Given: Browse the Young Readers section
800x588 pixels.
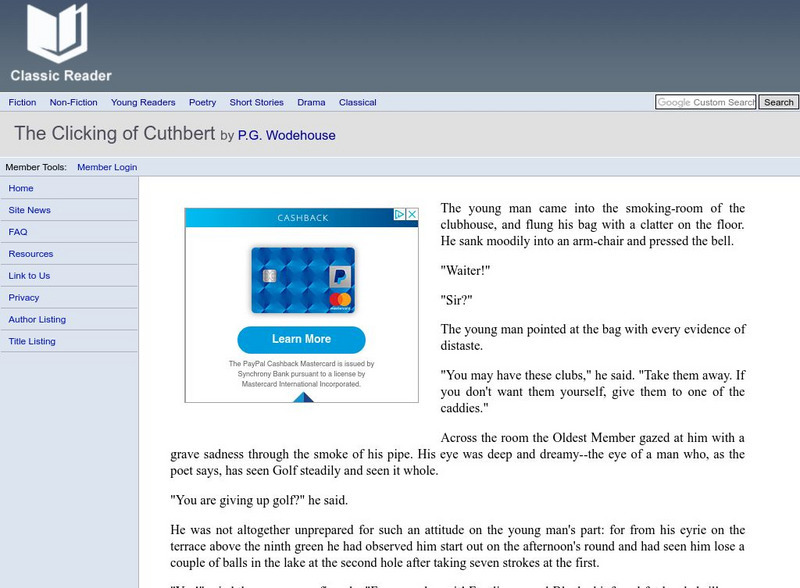Looking at the screenshot, I should point(143,102).
